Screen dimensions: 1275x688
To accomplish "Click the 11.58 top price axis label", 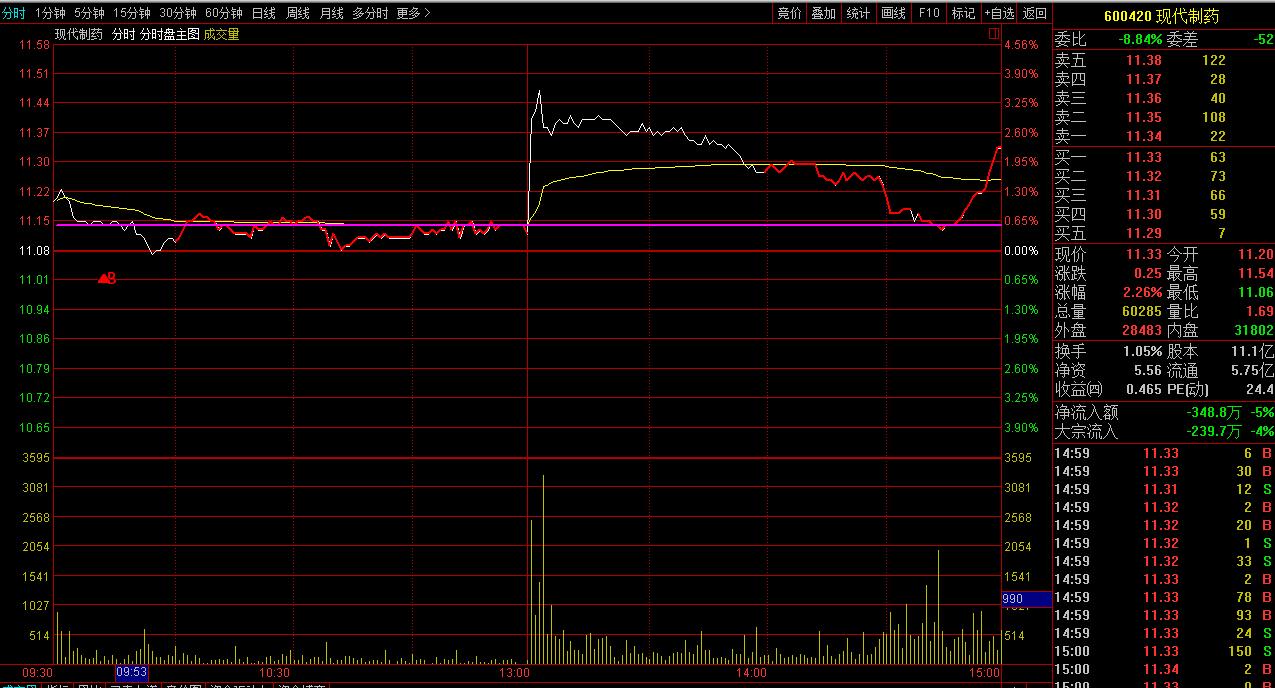I will coord(34,45).
